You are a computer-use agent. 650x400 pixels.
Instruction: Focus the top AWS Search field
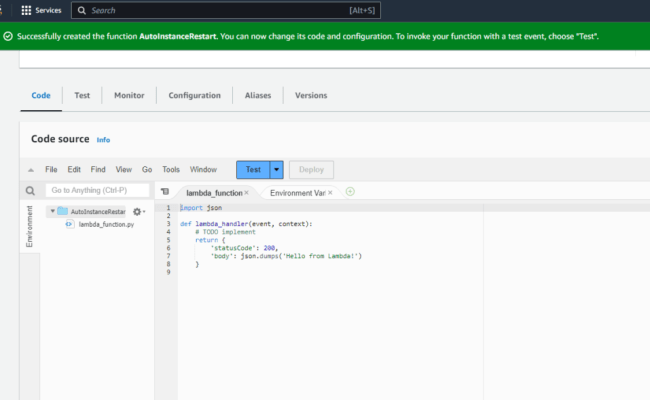point(226,10)
